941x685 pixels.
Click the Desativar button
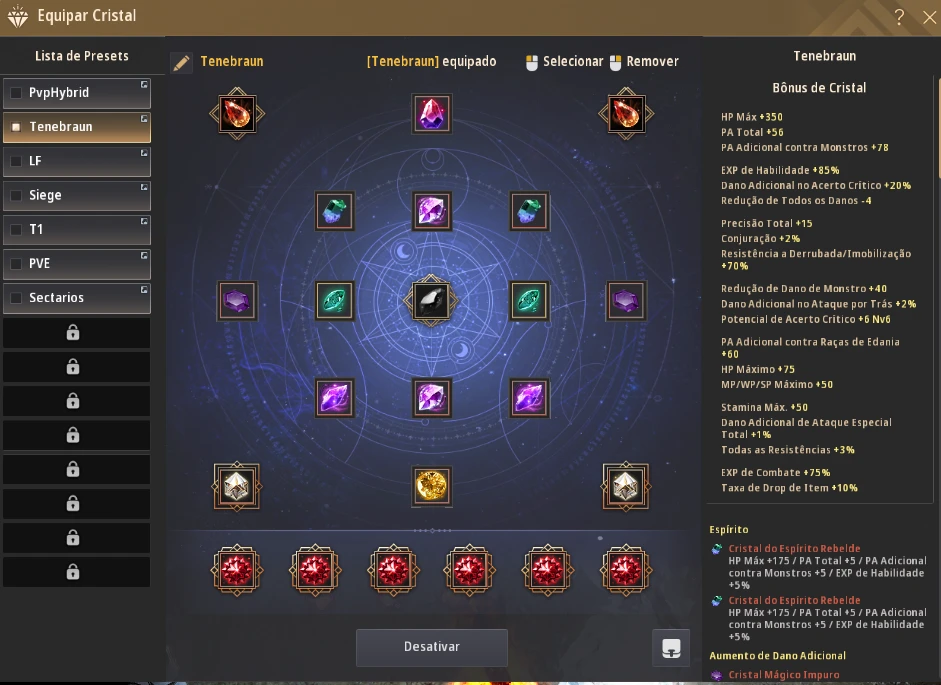pyautogui.click(x=431, y=647)
